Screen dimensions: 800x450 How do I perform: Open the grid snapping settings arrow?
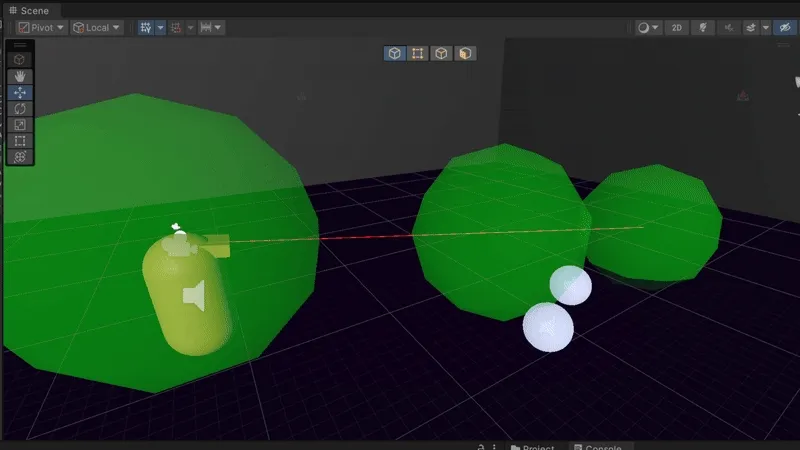coord(190,28)
